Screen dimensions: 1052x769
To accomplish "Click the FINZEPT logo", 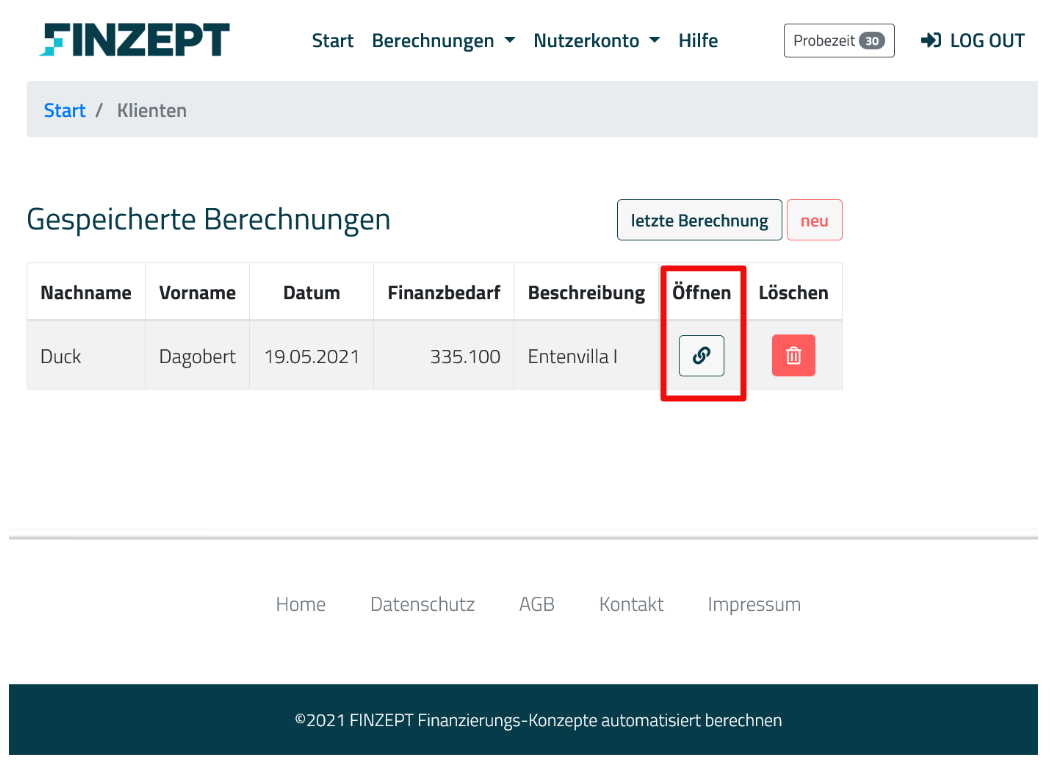I will click(134, 40).
